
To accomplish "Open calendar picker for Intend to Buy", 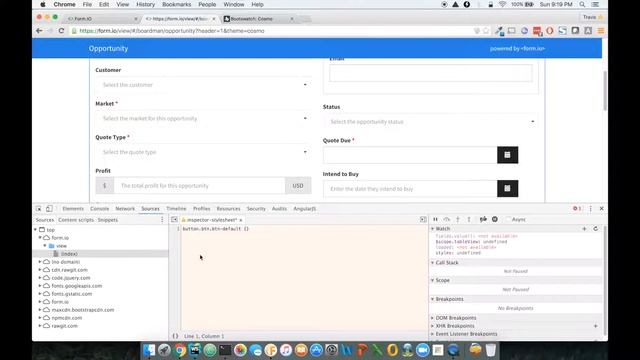I will point(507,189).
